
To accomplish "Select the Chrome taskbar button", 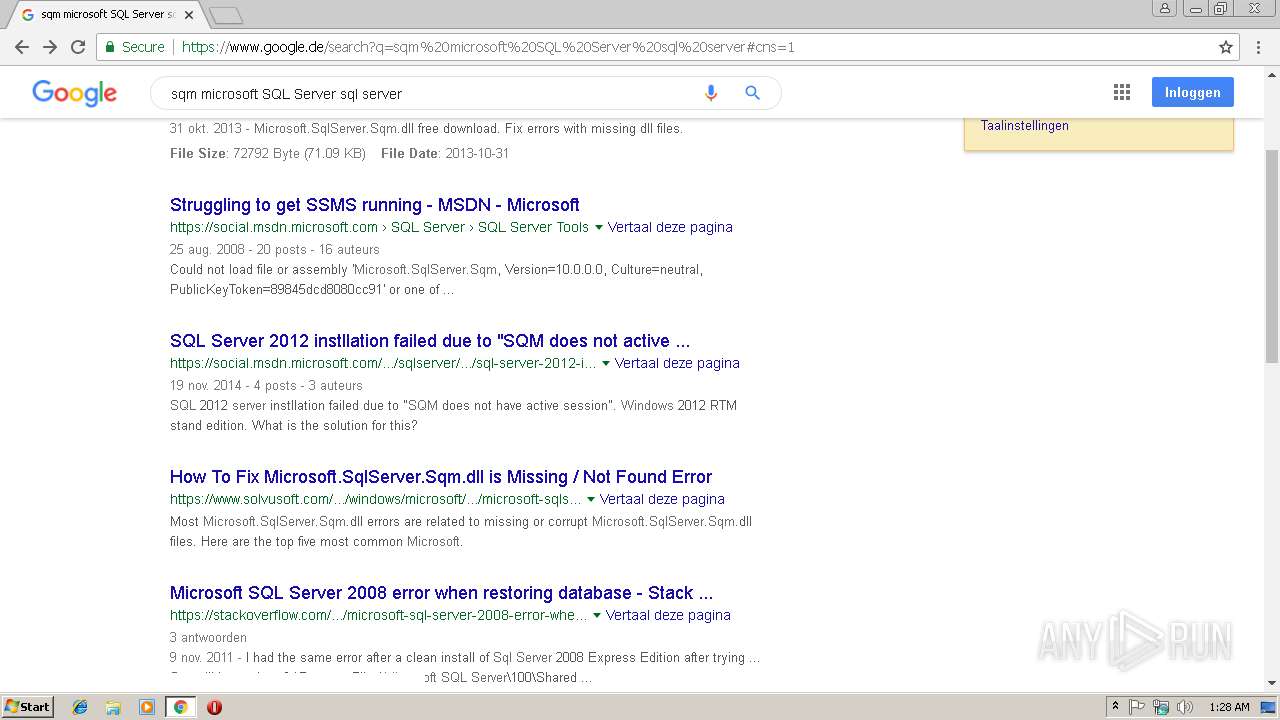I will tap(180, 707).
